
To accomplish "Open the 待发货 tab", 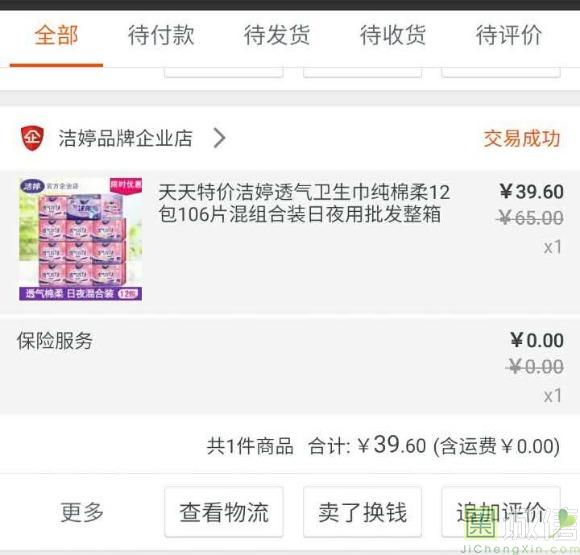I will pyautogui.click(x=277, y=36).
